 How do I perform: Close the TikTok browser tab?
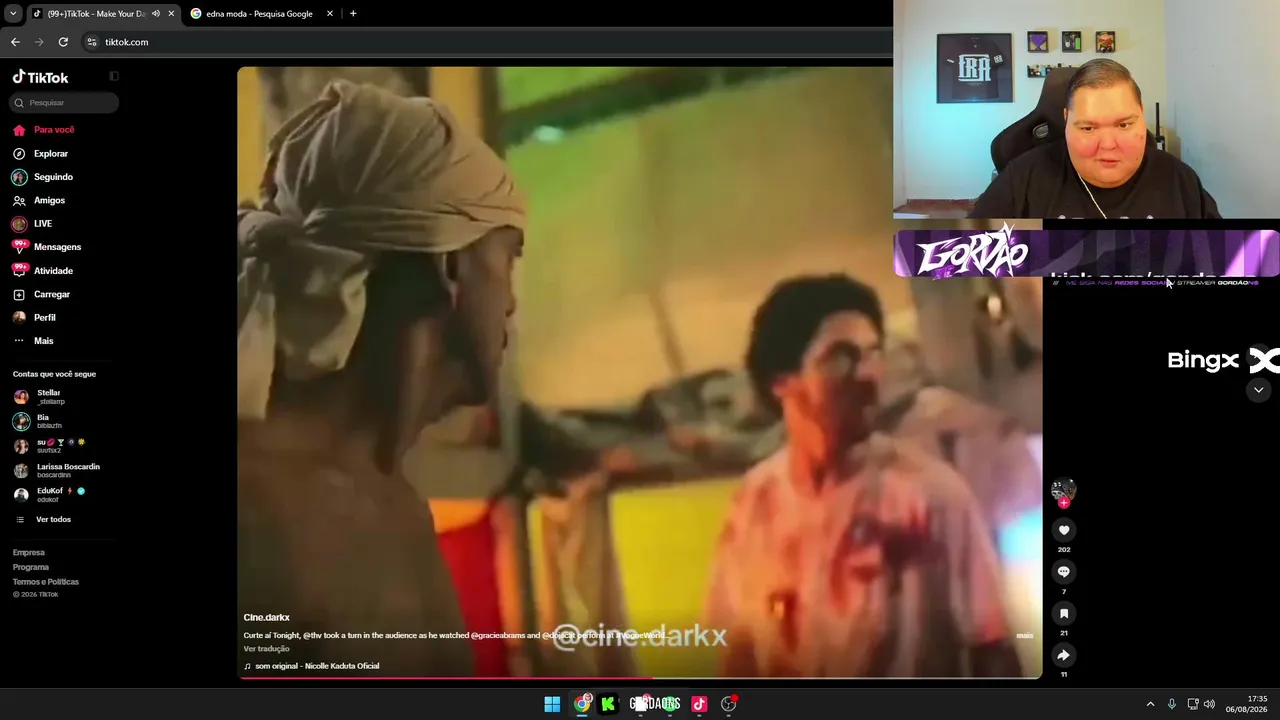tap(171, 14)
